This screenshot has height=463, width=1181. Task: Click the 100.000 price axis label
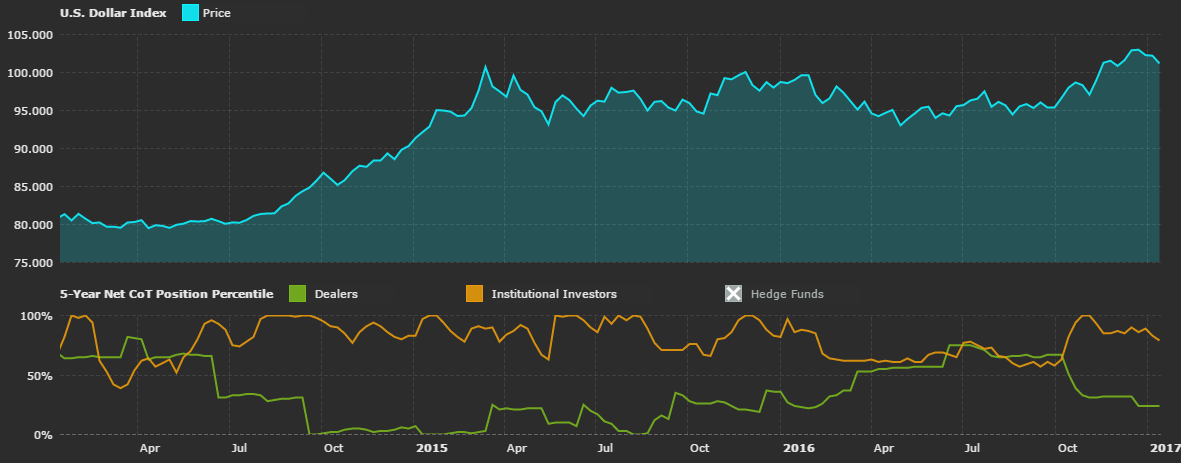[x=29, y=73]
